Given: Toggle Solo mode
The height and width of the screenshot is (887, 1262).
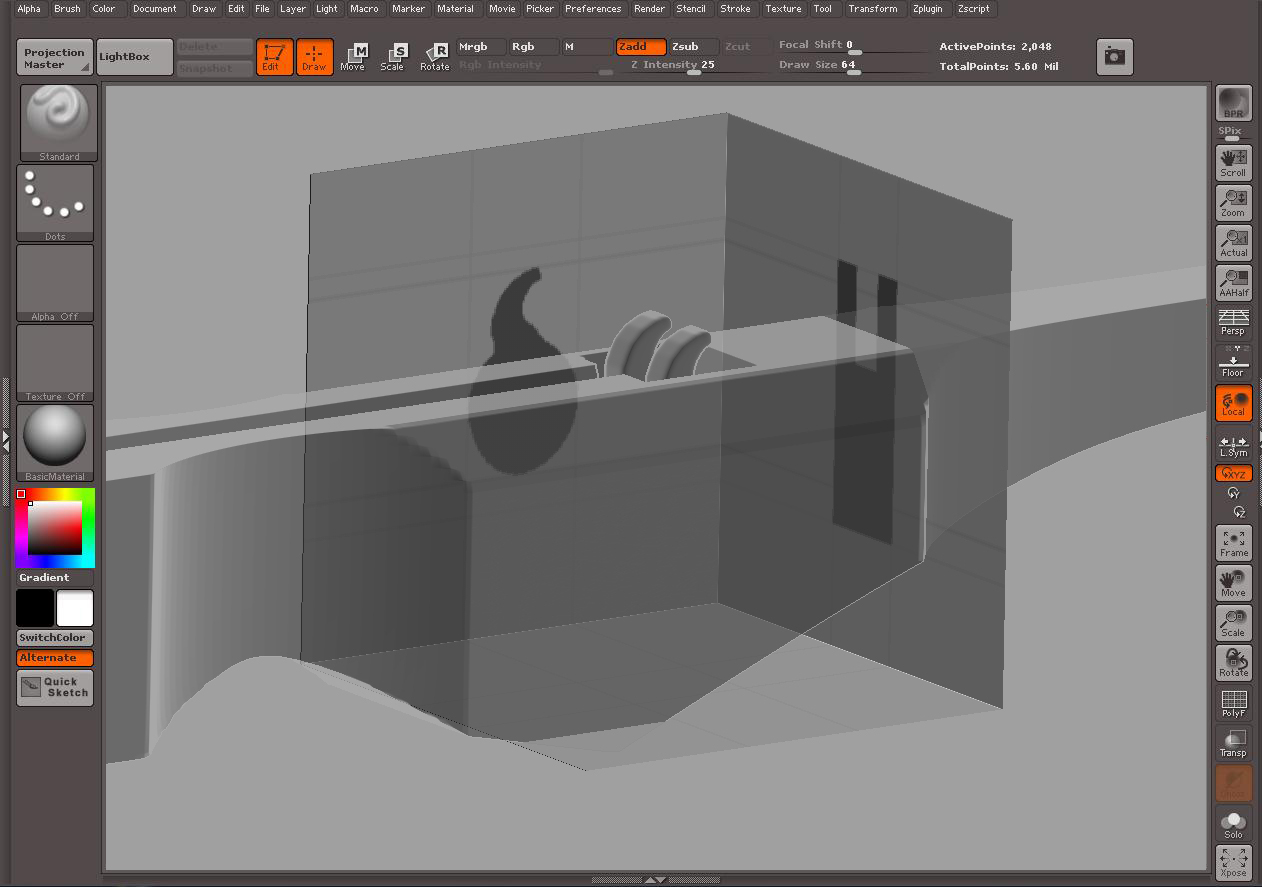Looking at the screenshot, I should pyautogui.click(x=1233, y=824).
